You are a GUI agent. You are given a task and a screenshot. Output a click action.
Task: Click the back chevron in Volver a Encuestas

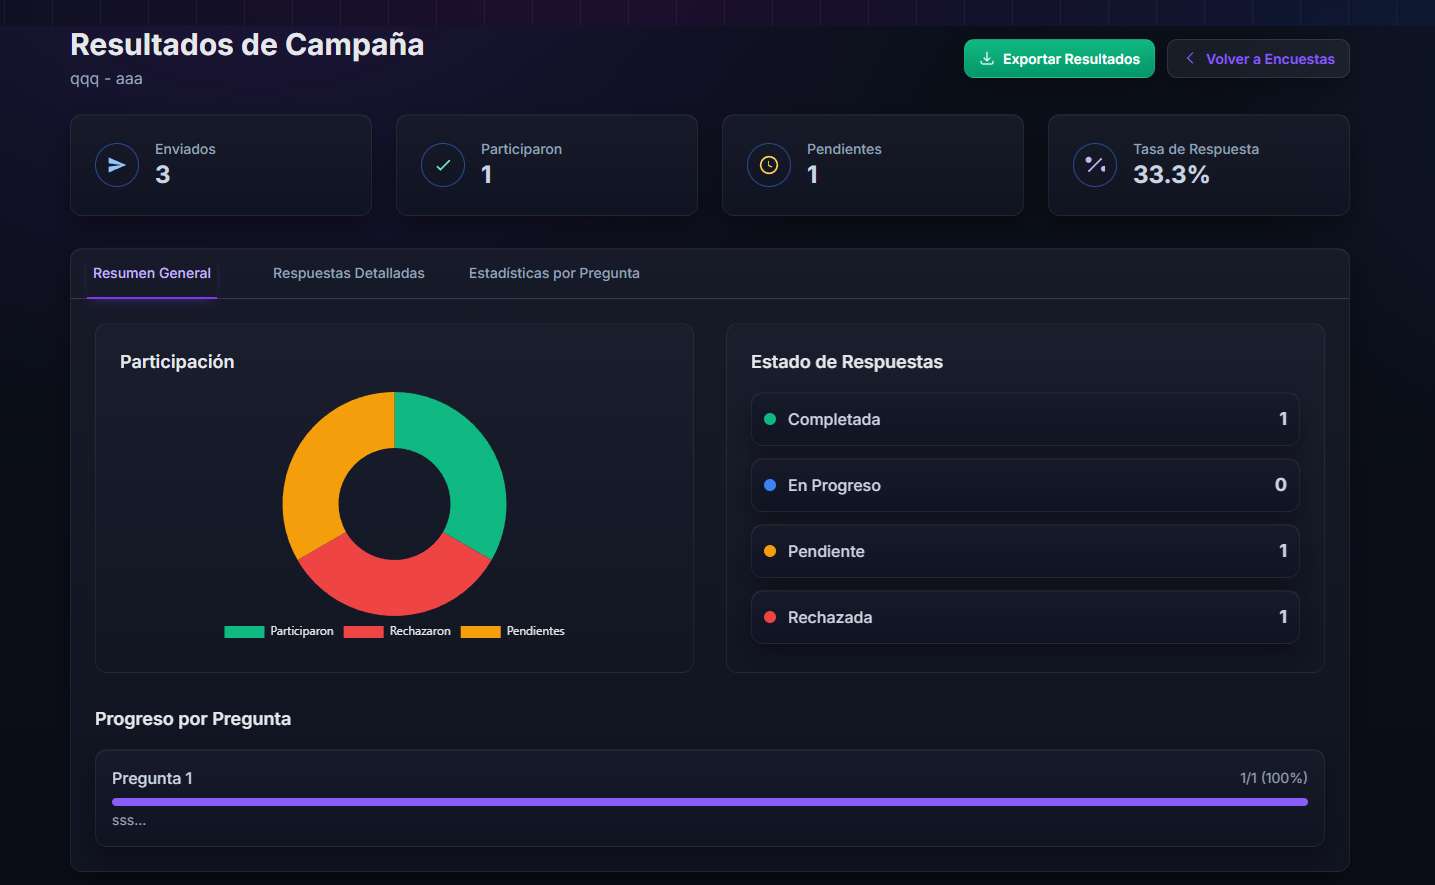pyautogui.click(x=1189, y=58)
